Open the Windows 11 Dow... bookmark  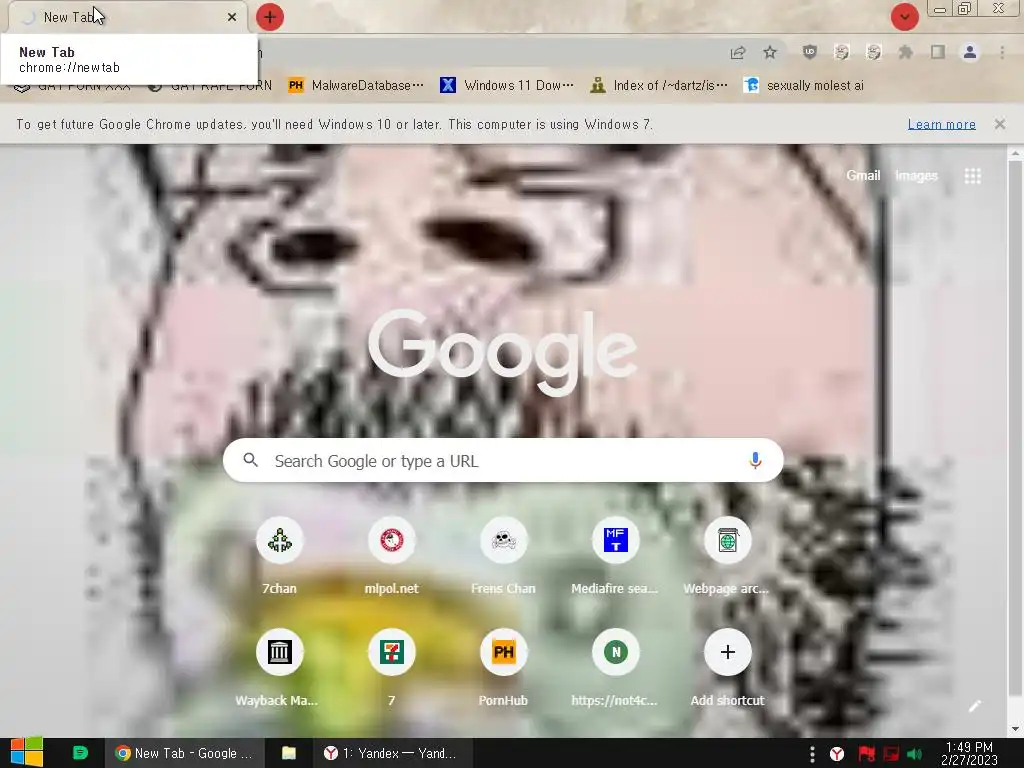coord(507,86)
